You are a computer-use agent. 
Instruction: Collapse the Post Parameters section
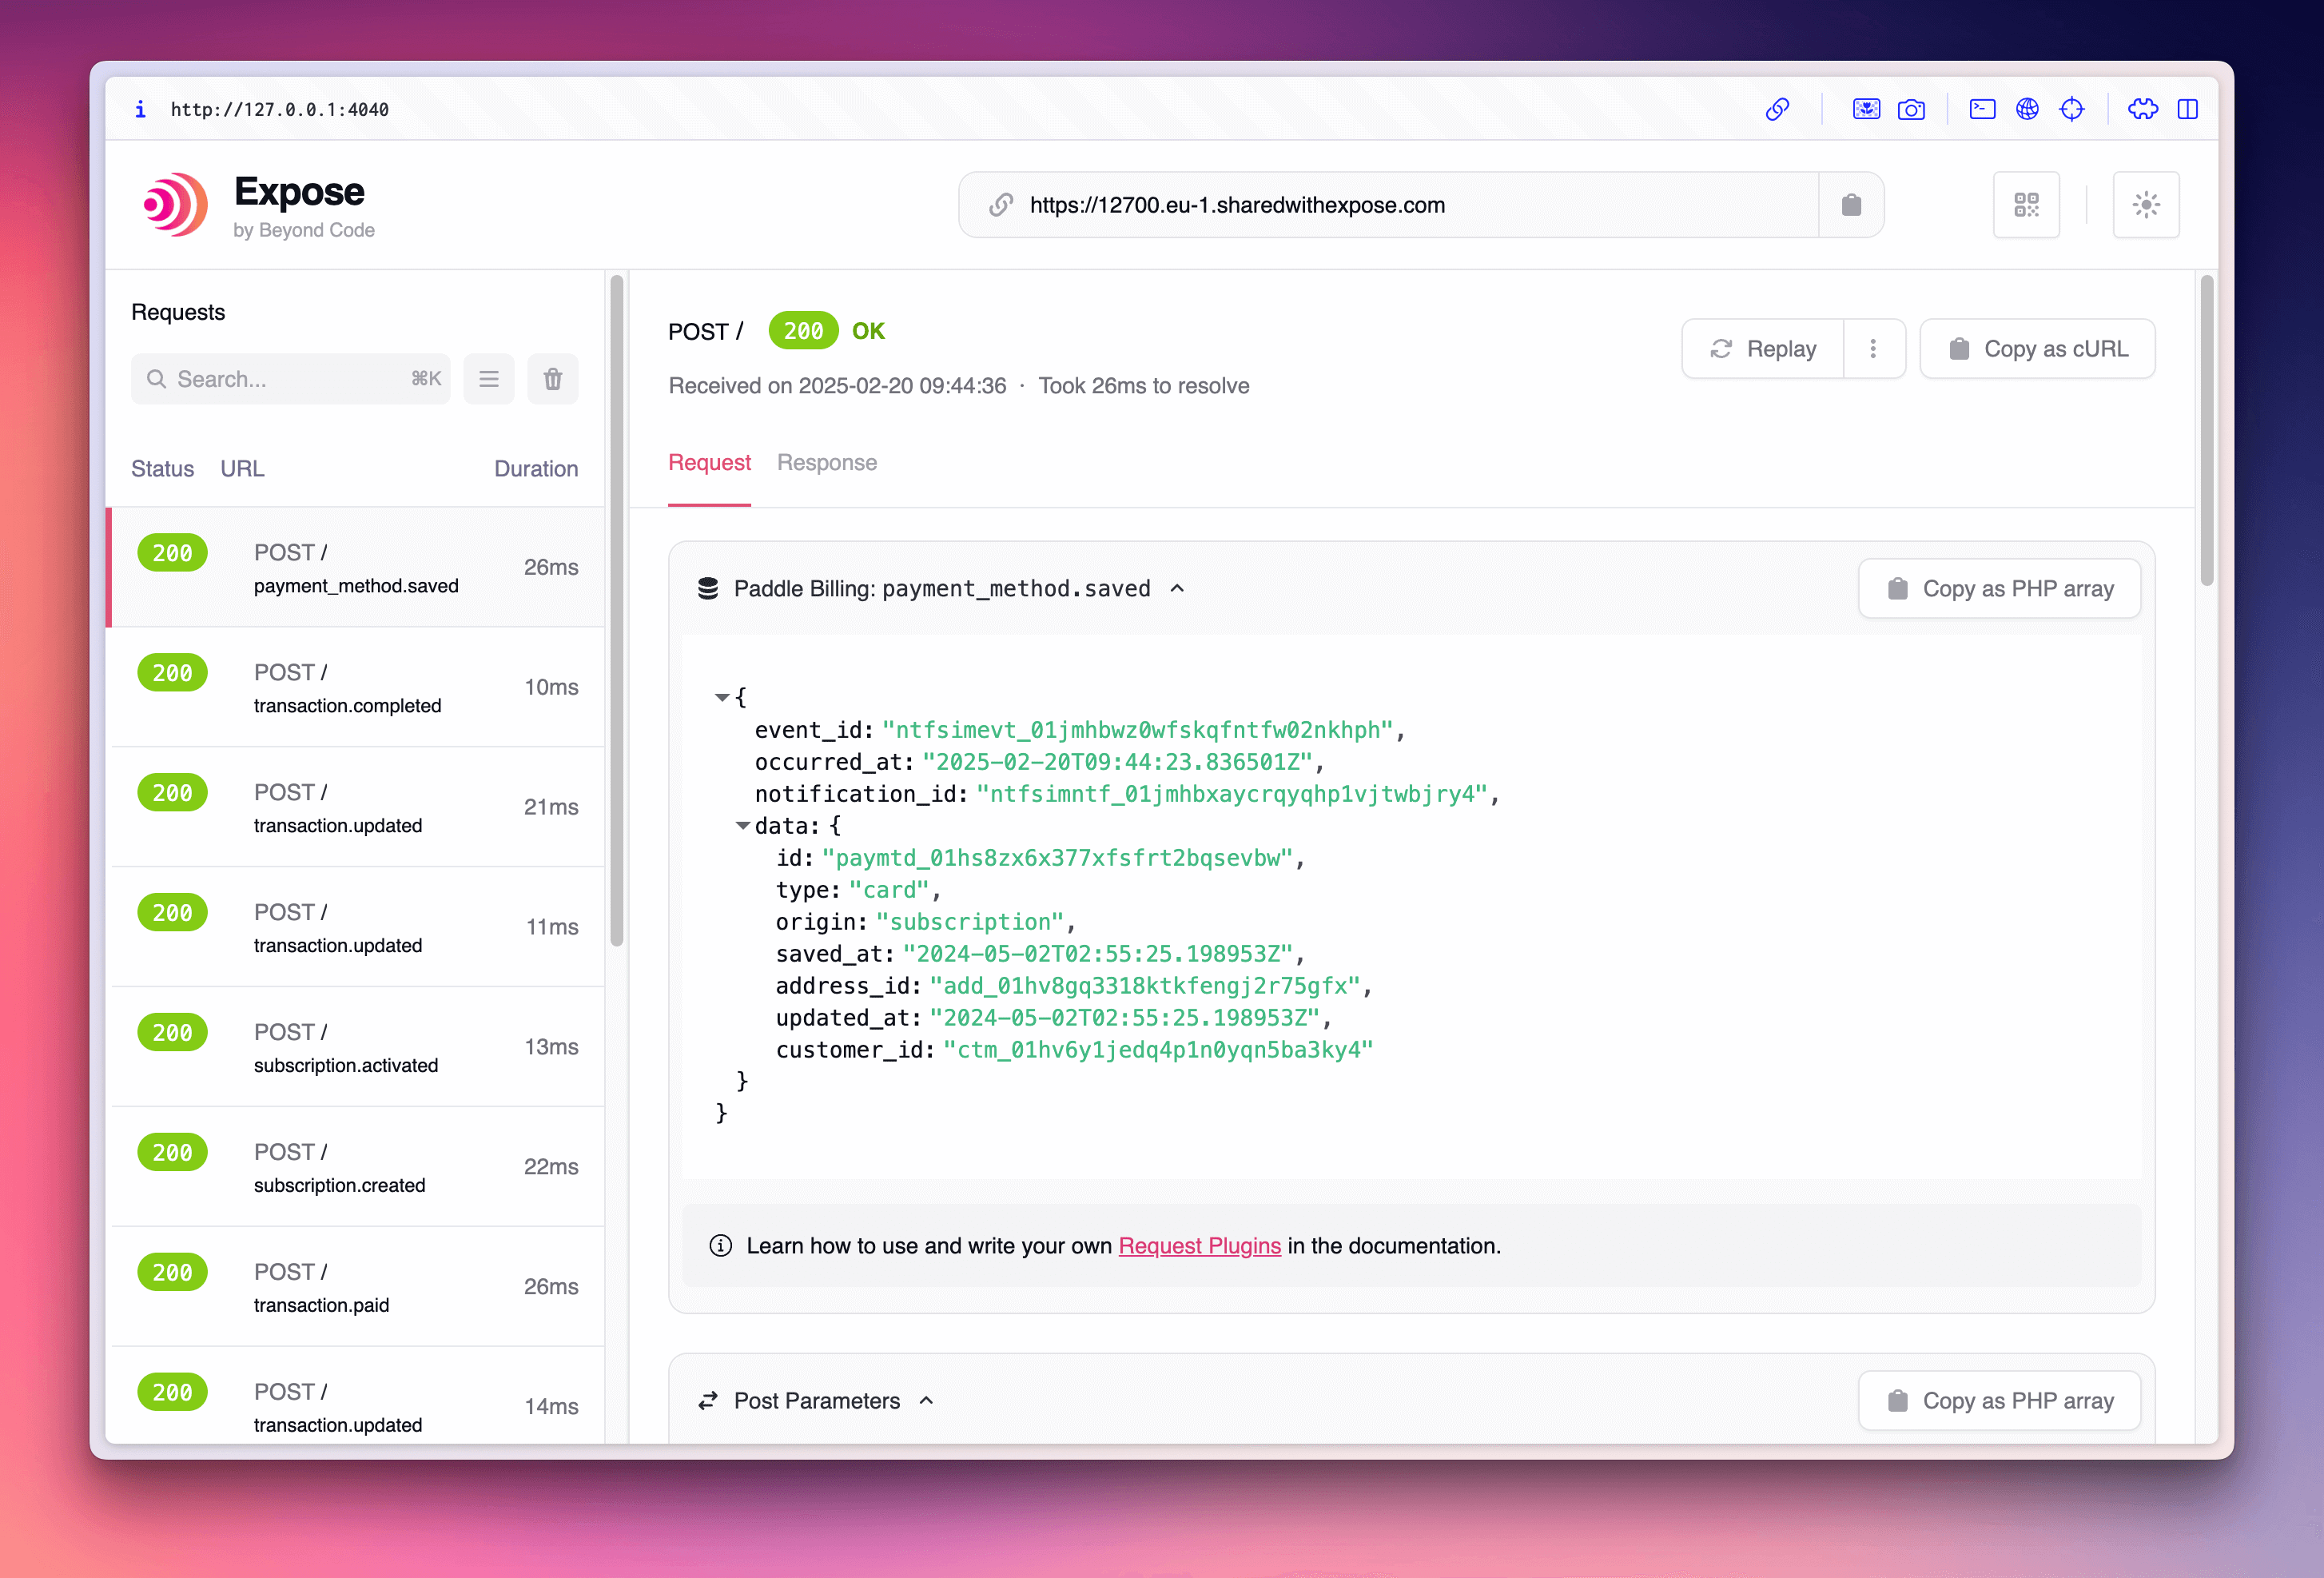pyautogui.click(x=926, y=1401)
